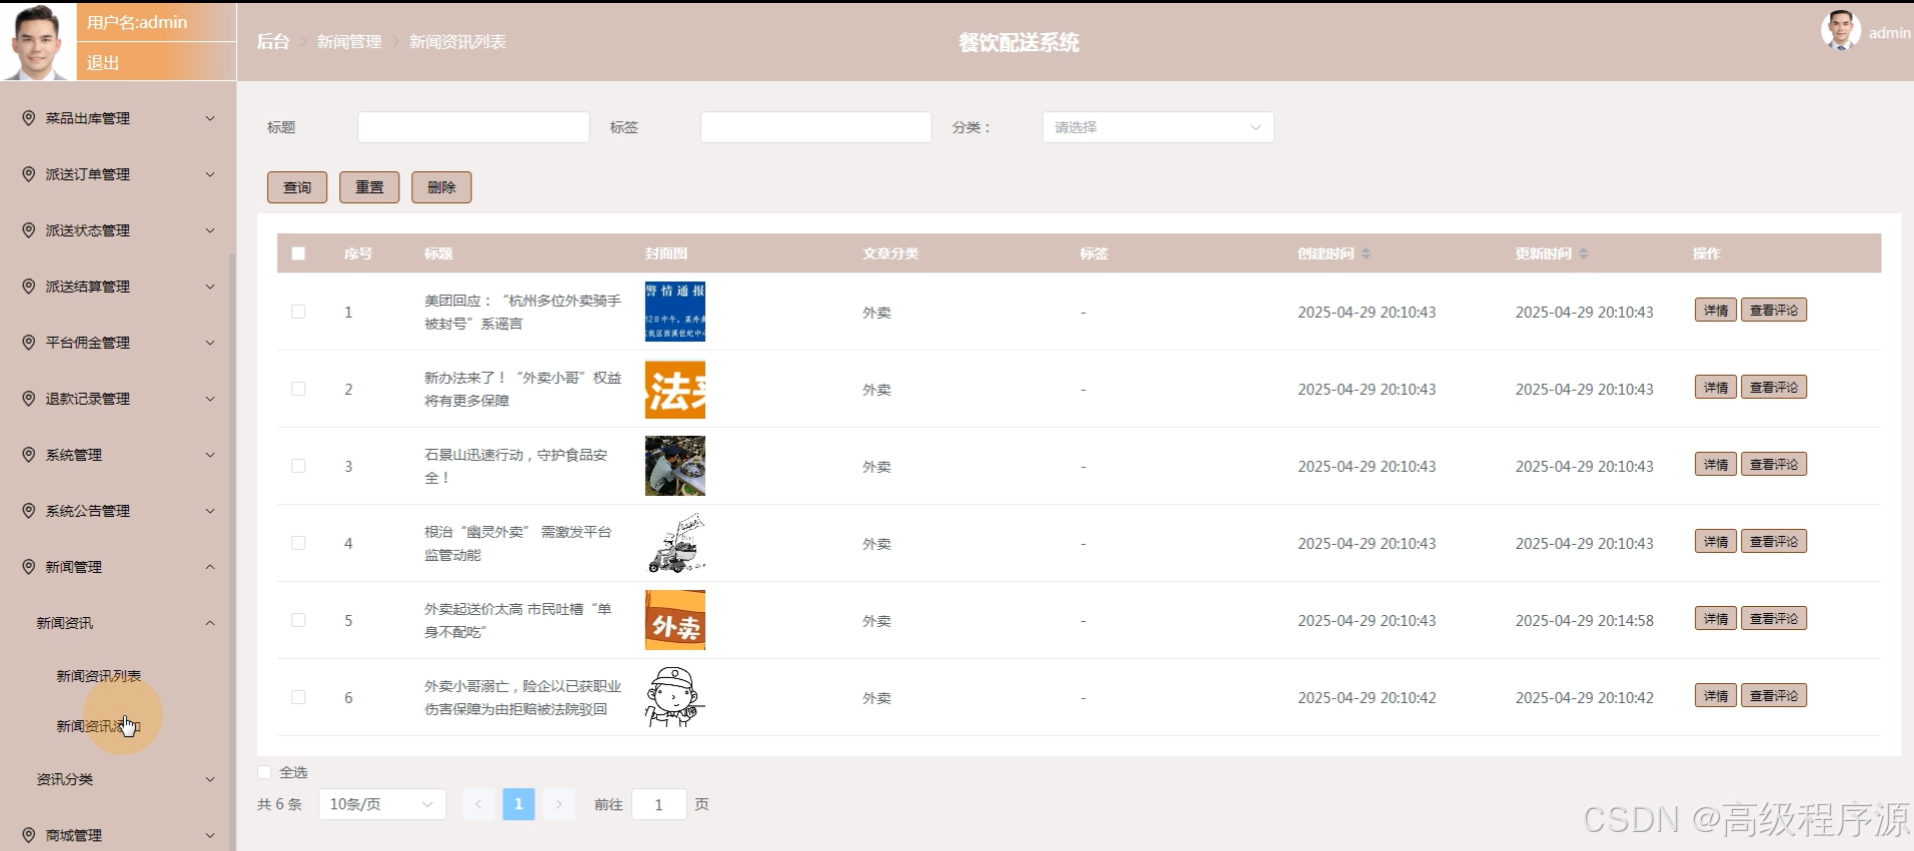The width and height of the screenshot is (1914, 851).
Task: Focus the 标签 search input field
Action: (816, 127)
